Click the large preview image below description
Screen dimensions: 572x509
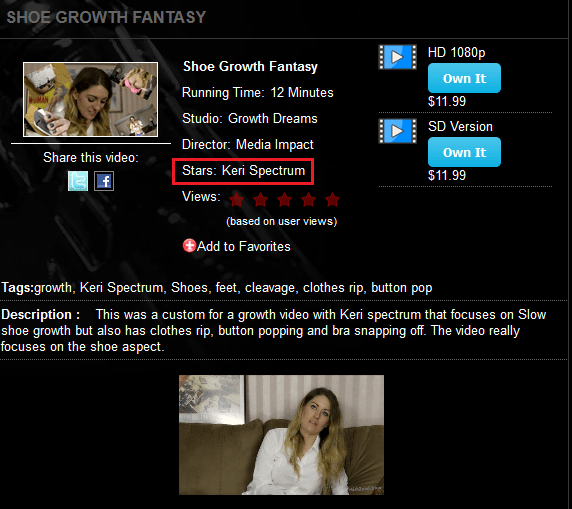pos(281,435)
